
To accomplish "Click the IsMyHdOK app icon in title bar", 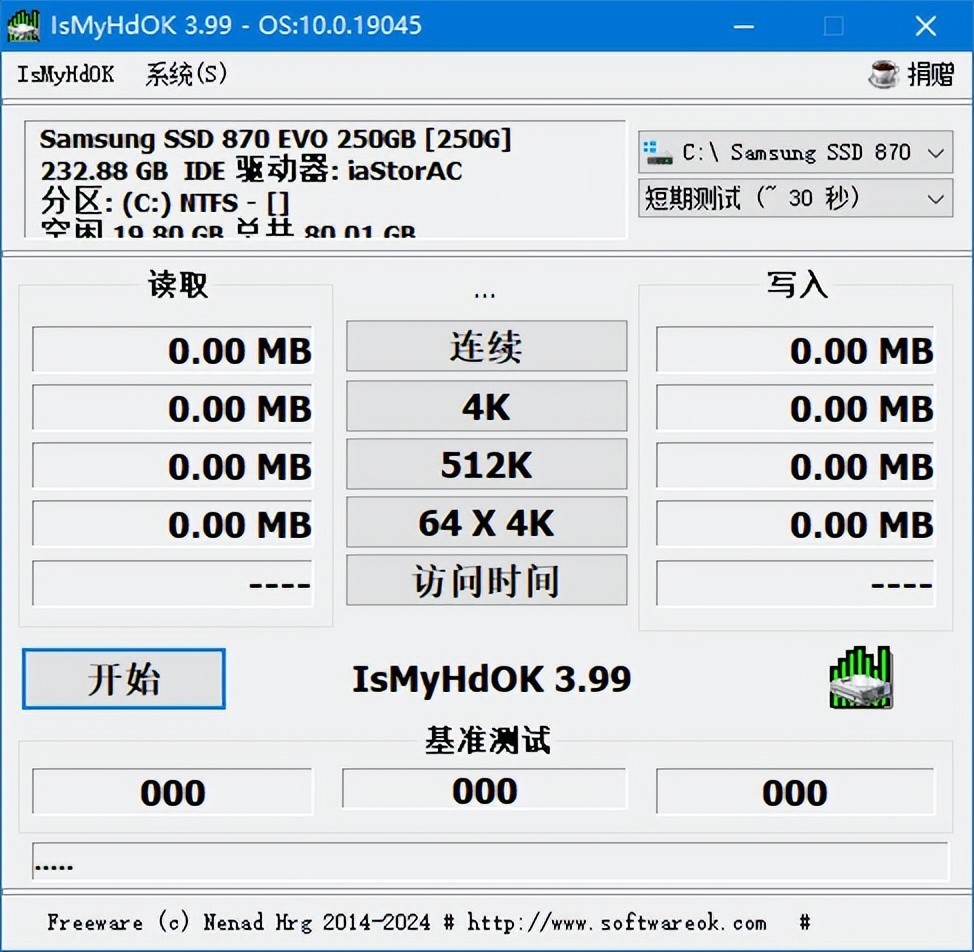I will pyautogui.click(x=23, y=25).
